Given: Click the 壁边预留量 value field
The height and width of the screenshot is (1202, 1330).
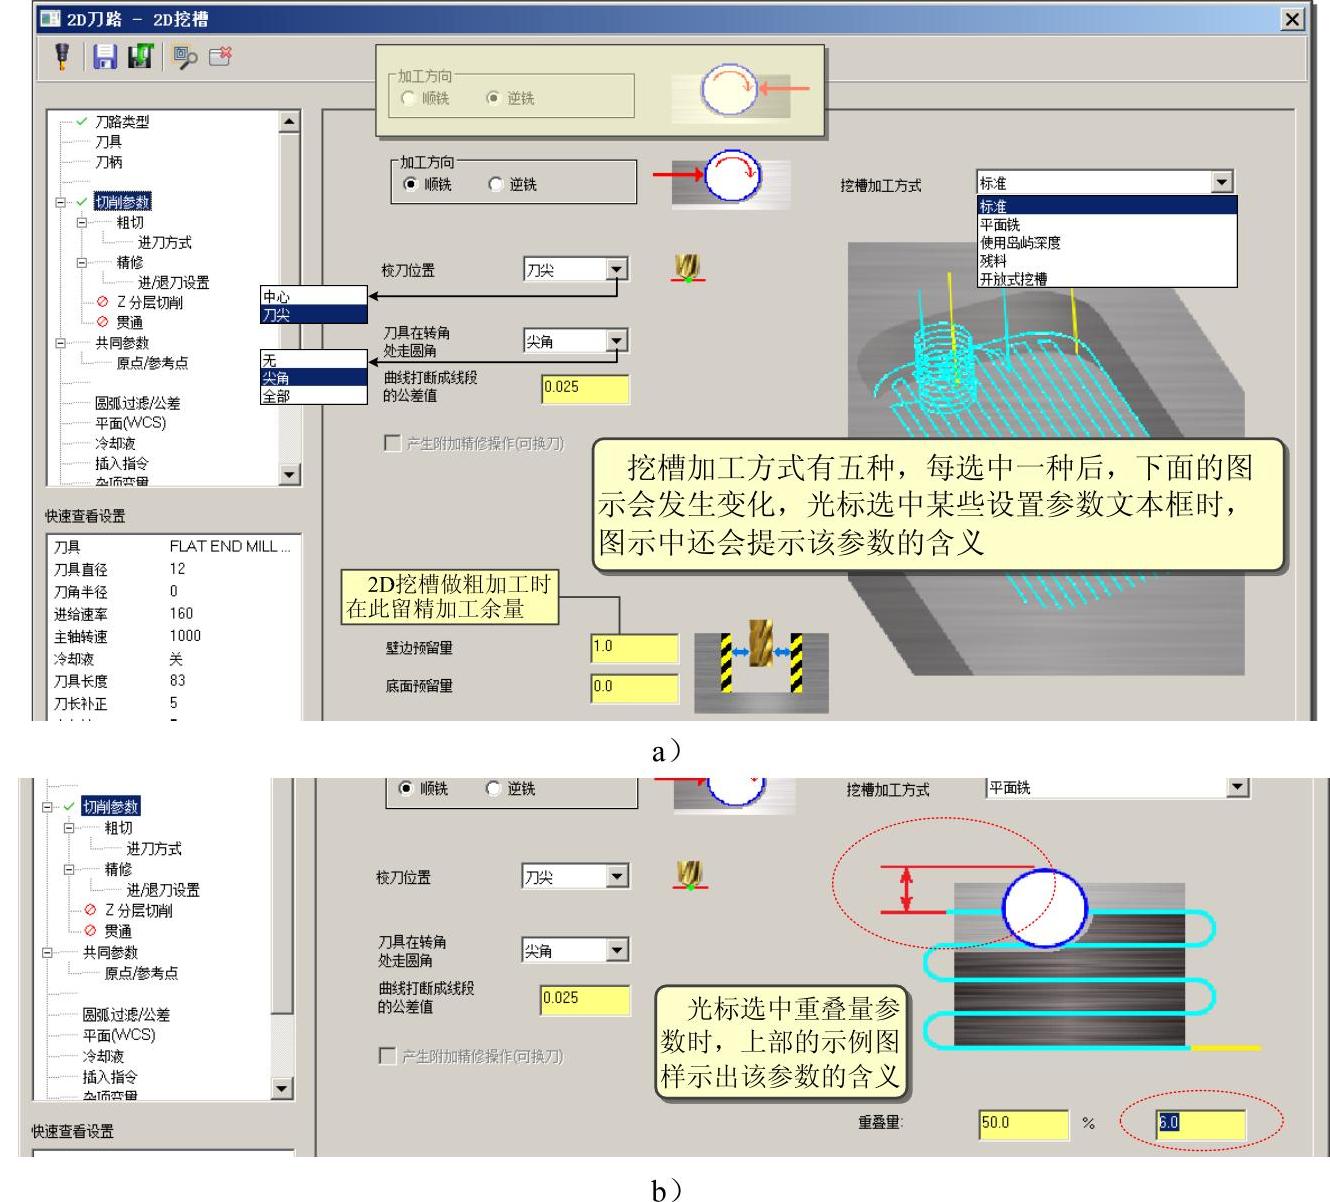Looking at the screenshot, I should pos(634,648).
